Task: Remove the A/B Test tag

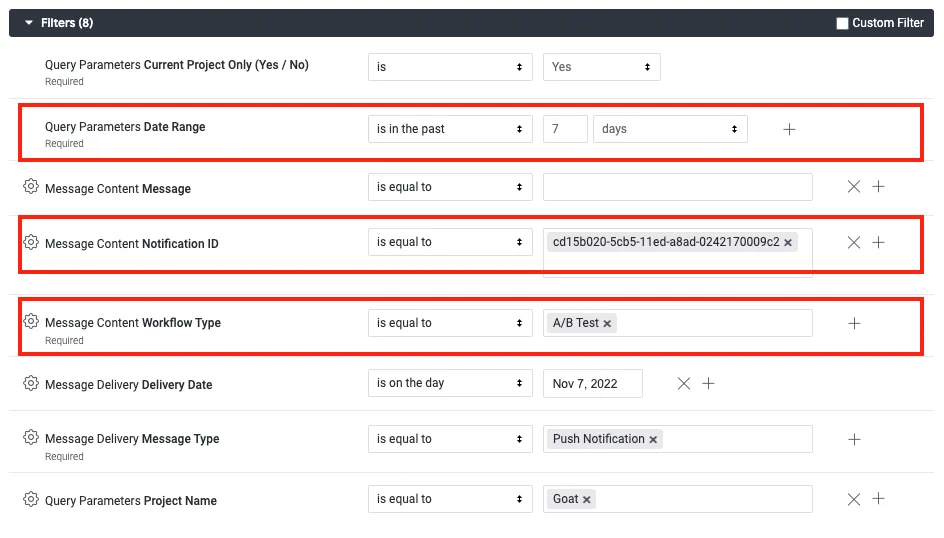Action: (607, 324)
